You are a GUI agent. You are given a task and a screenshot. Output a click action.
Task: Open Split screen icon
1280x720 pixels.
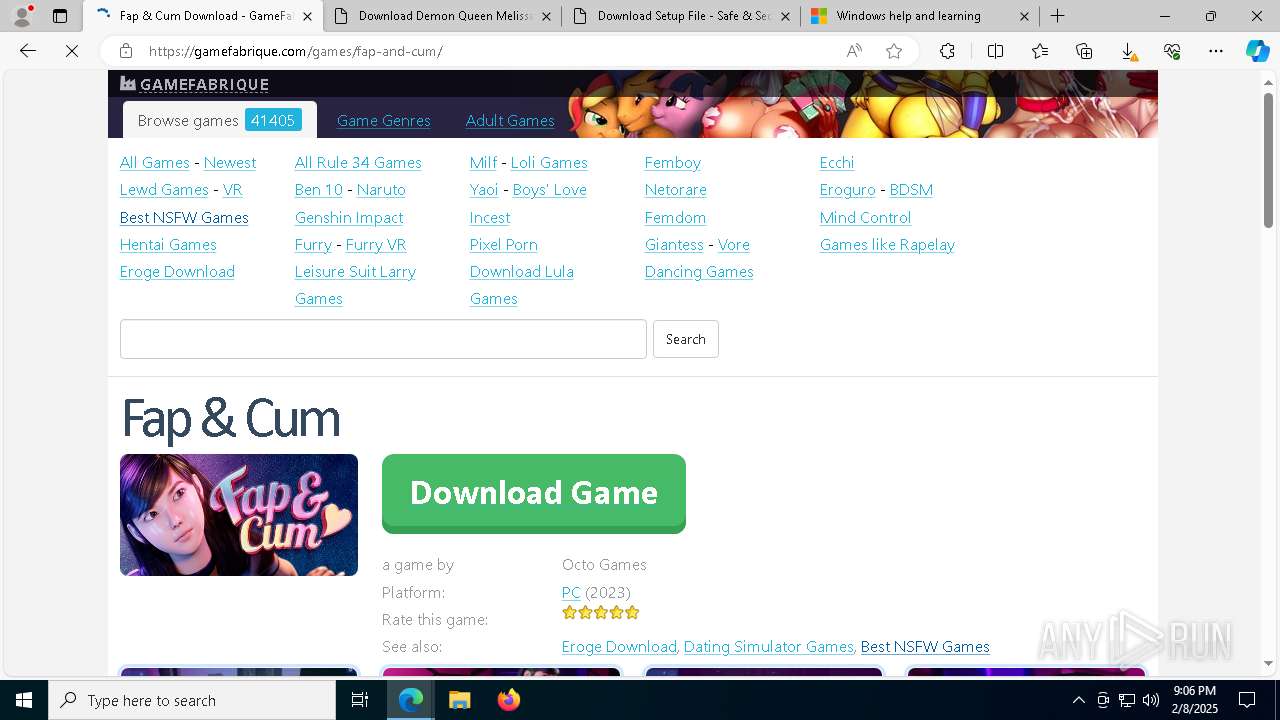point(995,51)
